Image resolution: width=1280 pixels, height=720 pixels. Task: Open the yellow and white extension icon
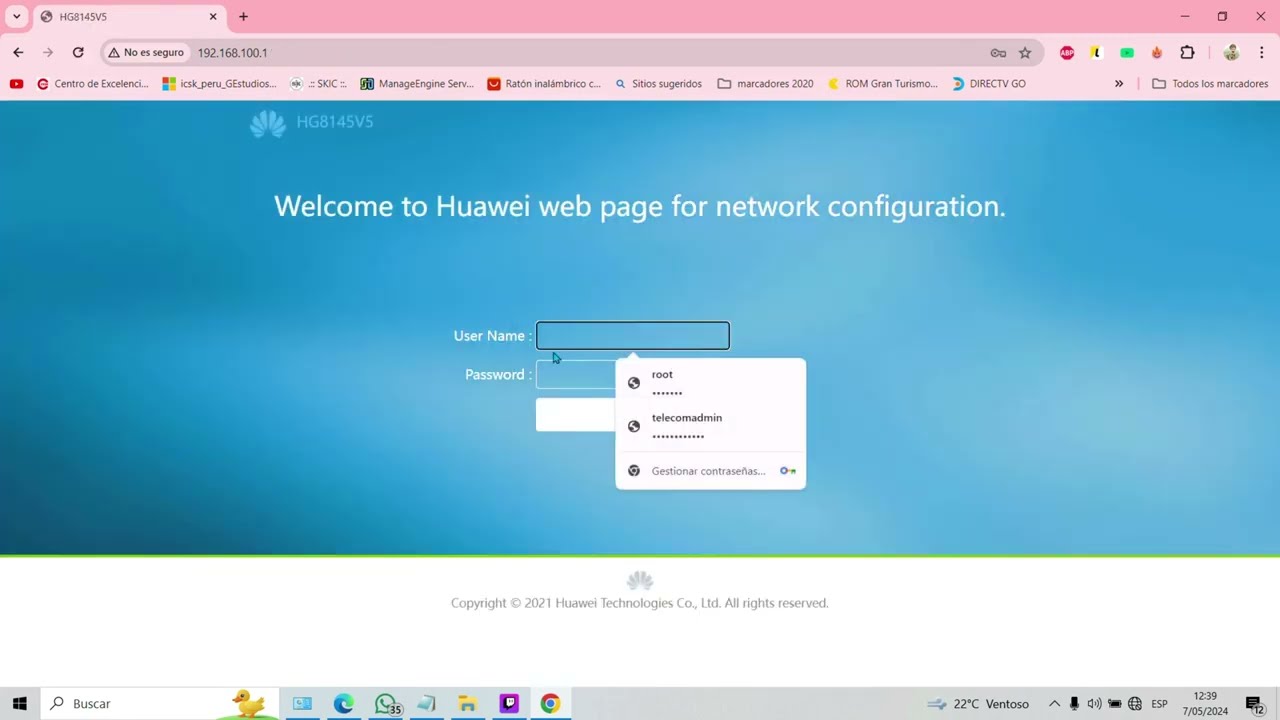click(1097, 53)
